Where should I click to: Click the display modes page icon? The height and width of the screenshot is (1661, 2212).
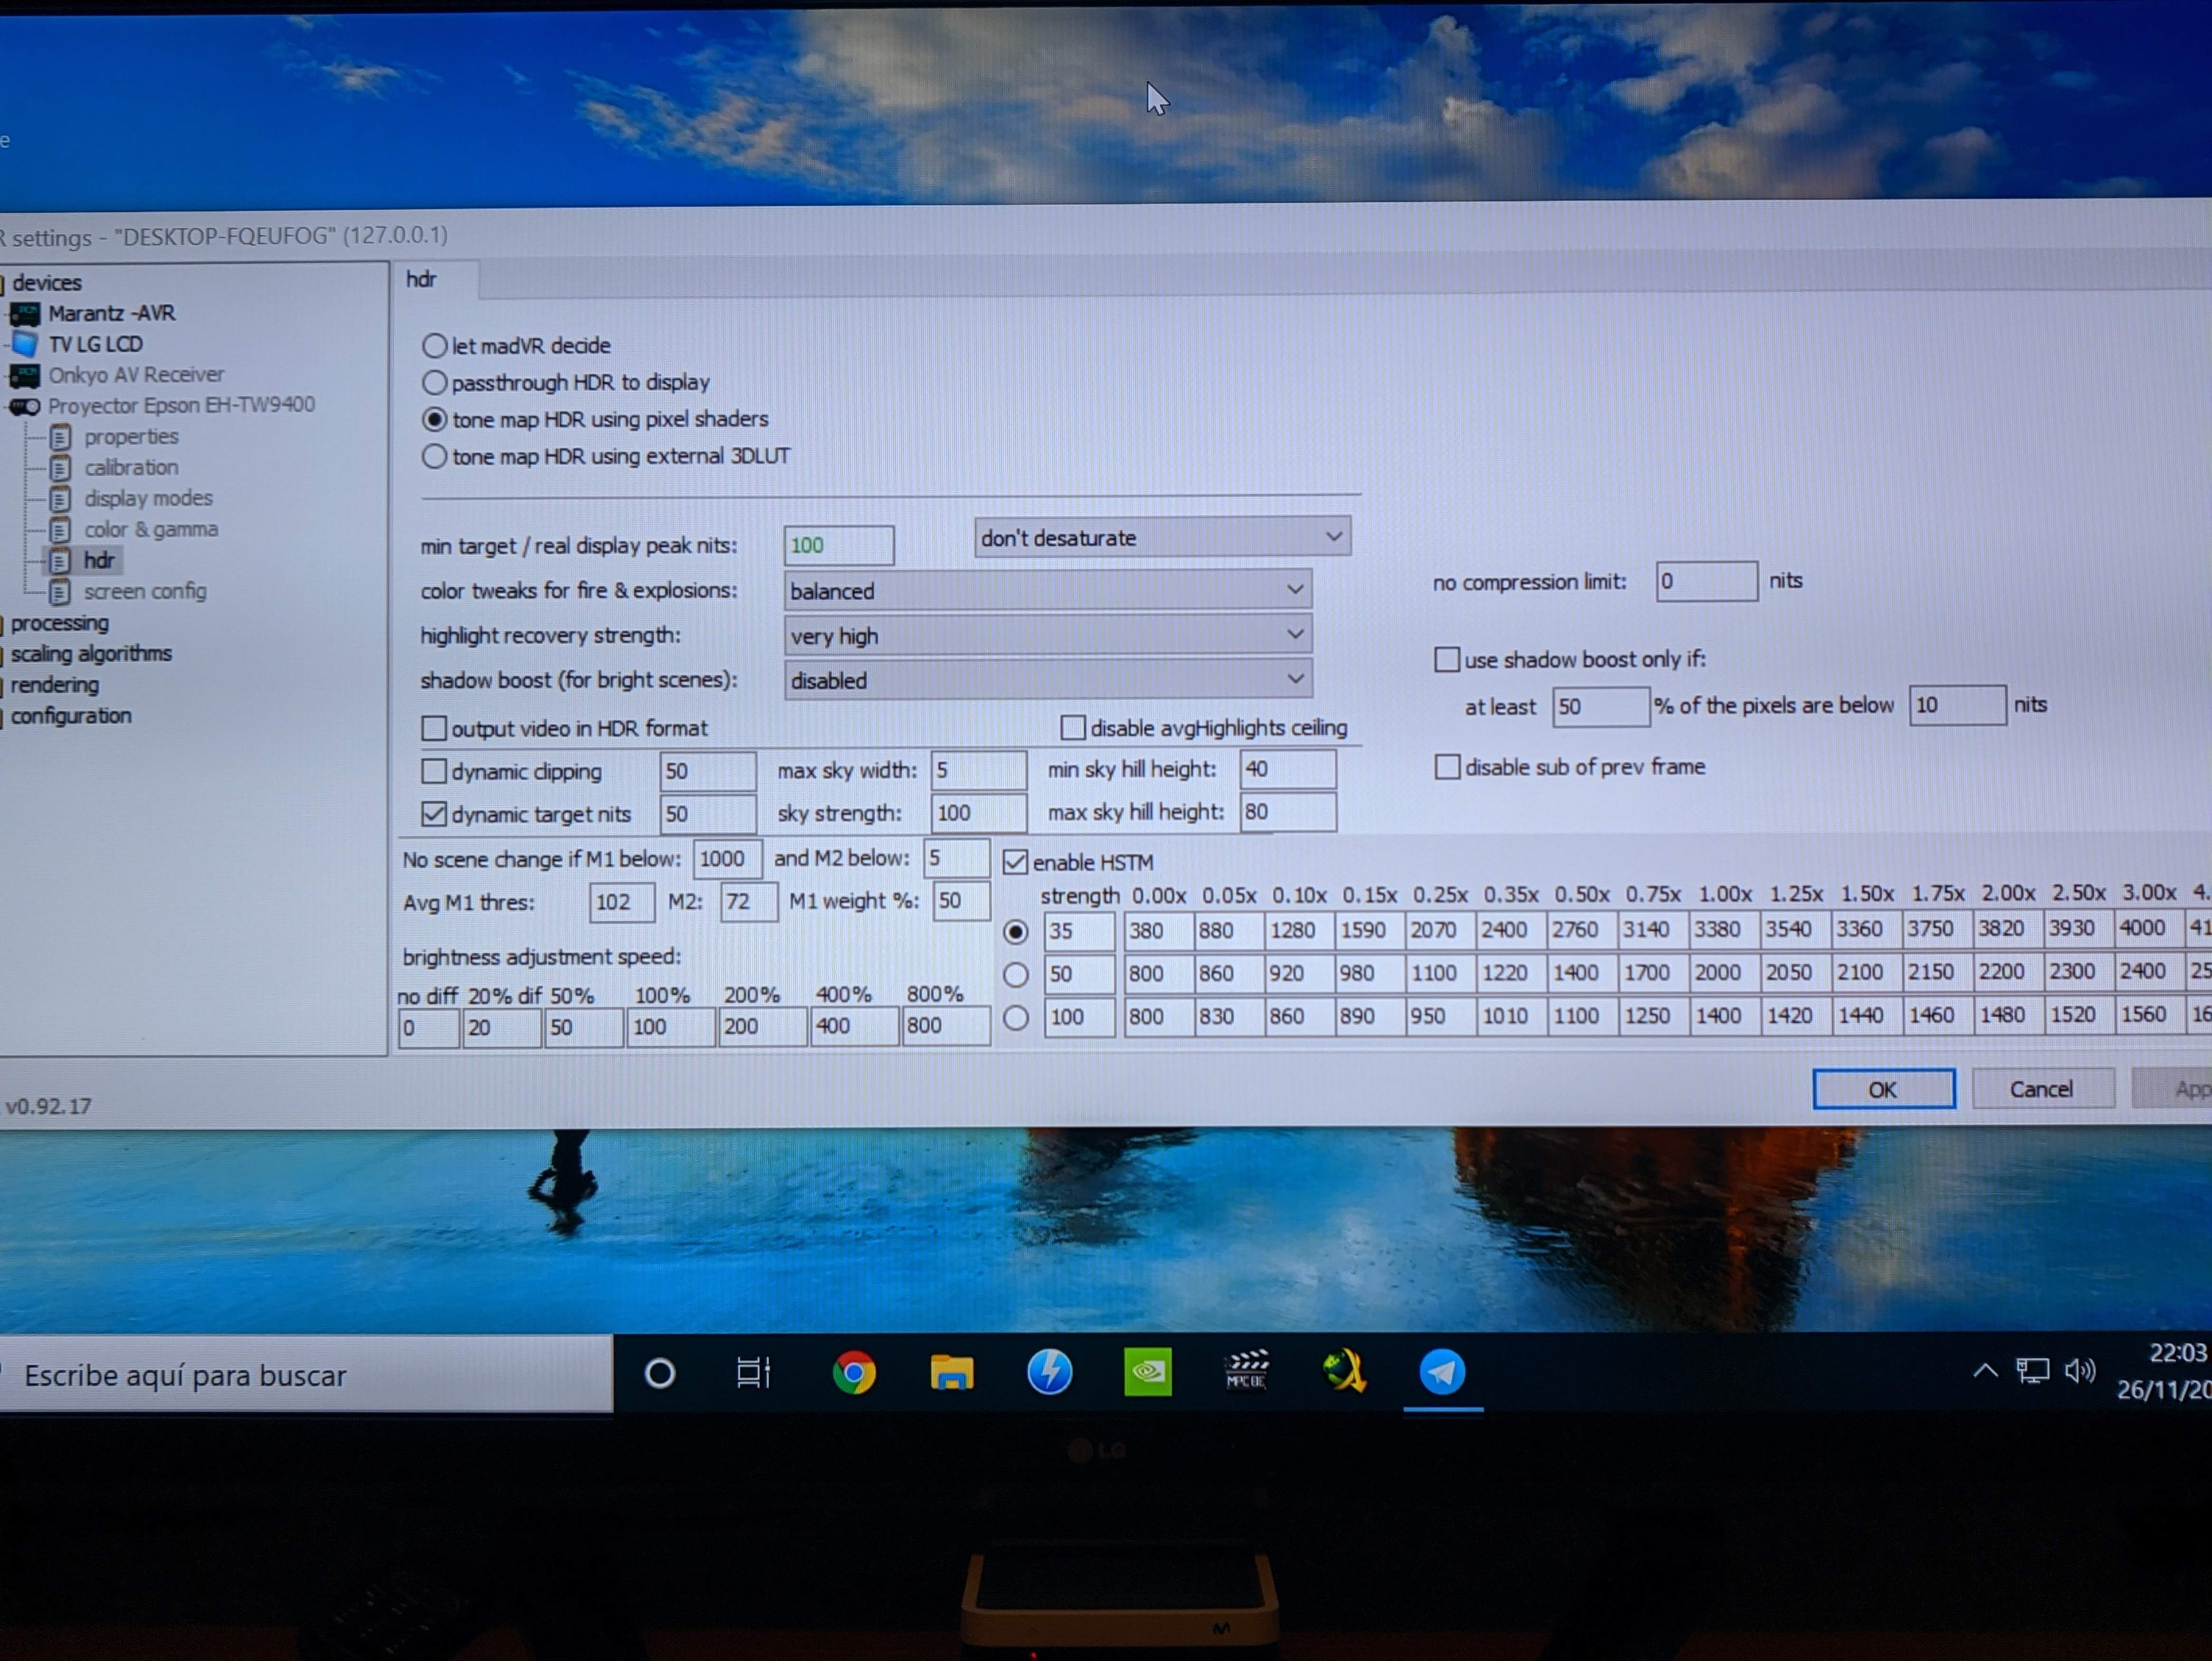(x=60, y=499)
